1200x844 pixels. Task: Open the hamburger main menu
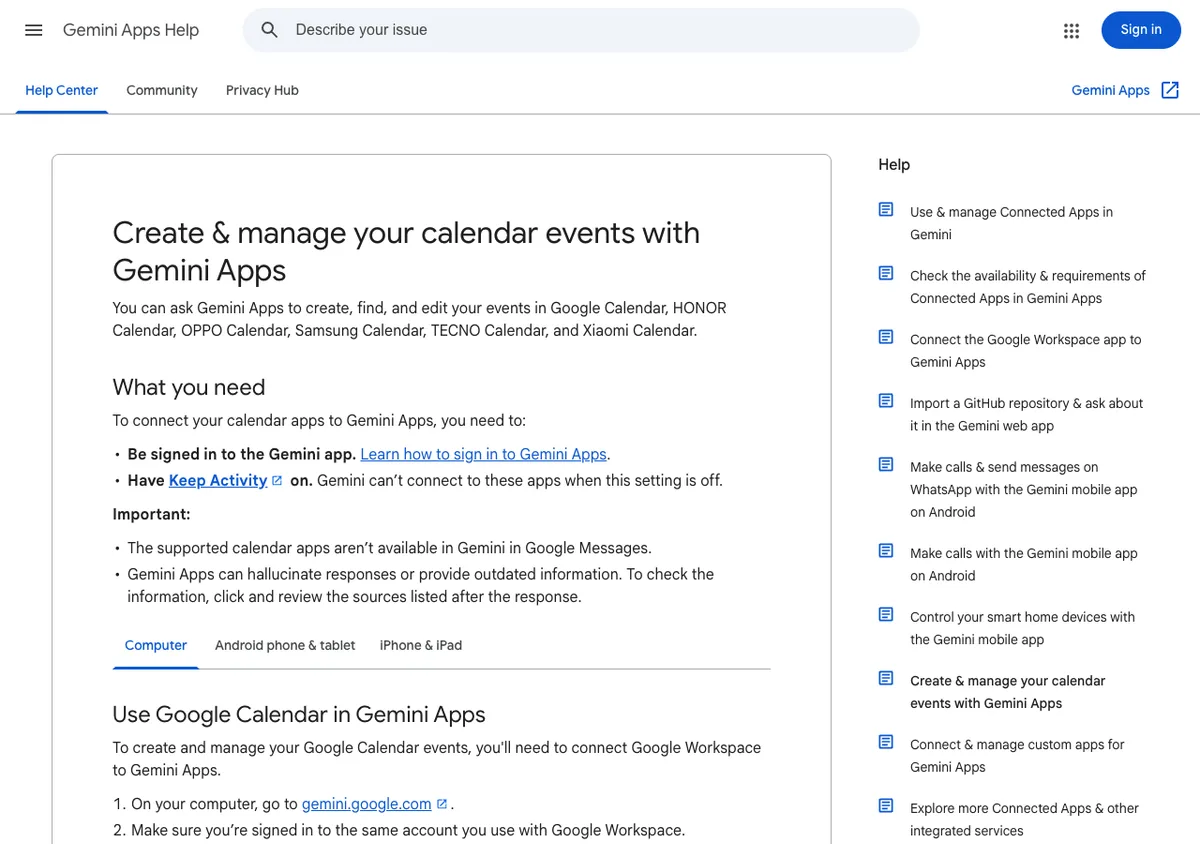coord(34,30)
